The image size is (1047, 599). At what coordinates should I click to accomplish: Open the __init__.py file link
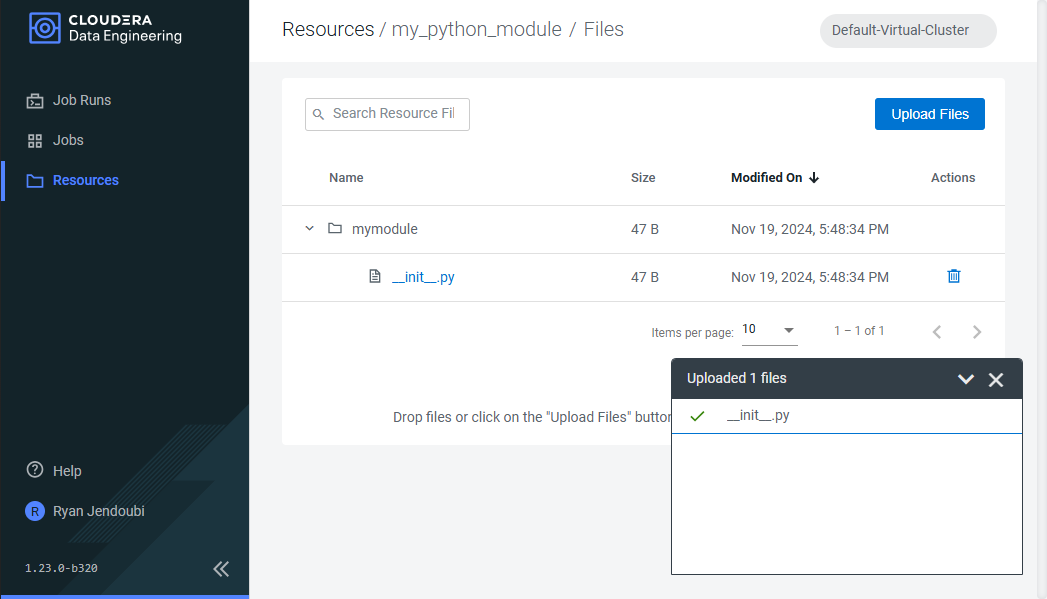coord(423,276)
